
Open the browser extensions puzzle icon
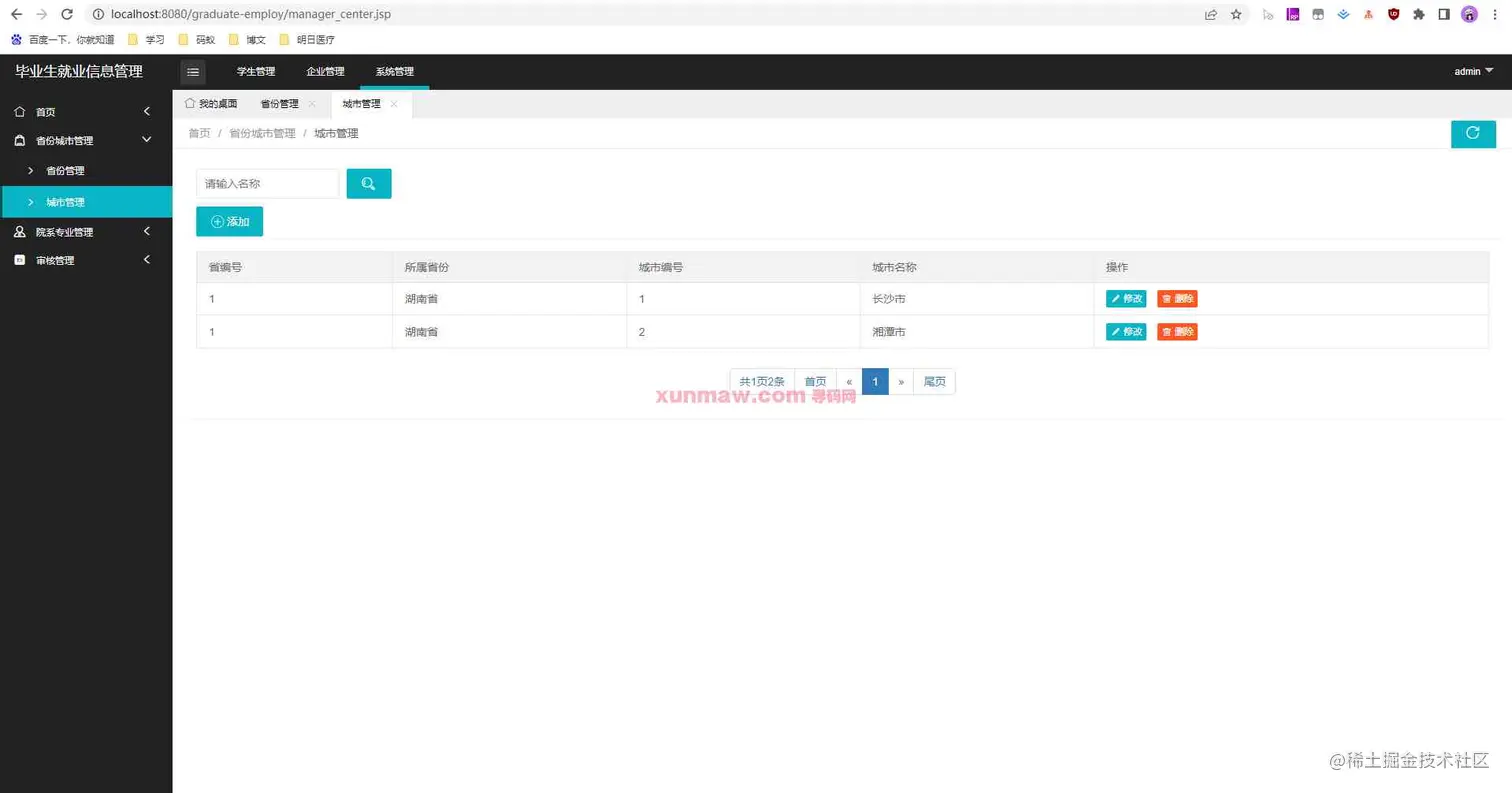[1418, 14]
